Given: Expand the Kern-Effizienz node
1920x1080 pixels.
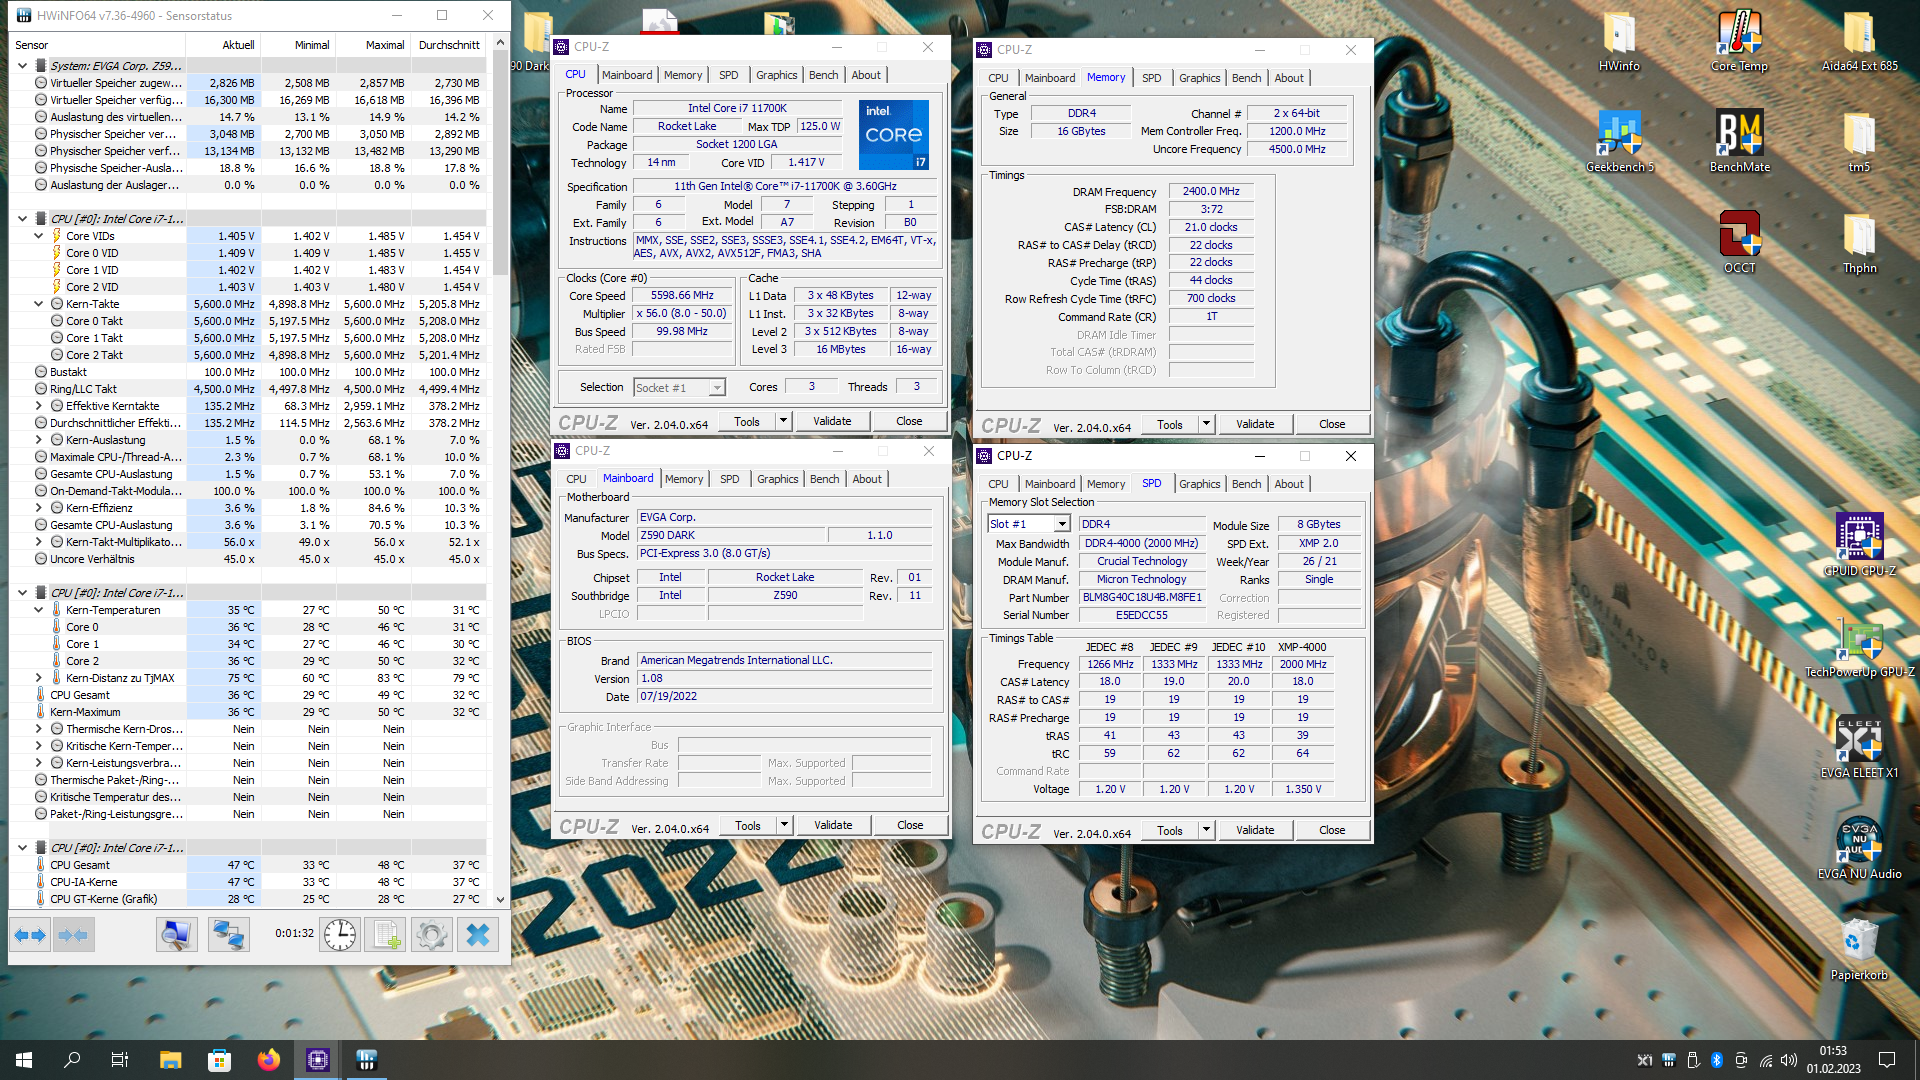Looking at the screenshot, I should pos(39,508).
